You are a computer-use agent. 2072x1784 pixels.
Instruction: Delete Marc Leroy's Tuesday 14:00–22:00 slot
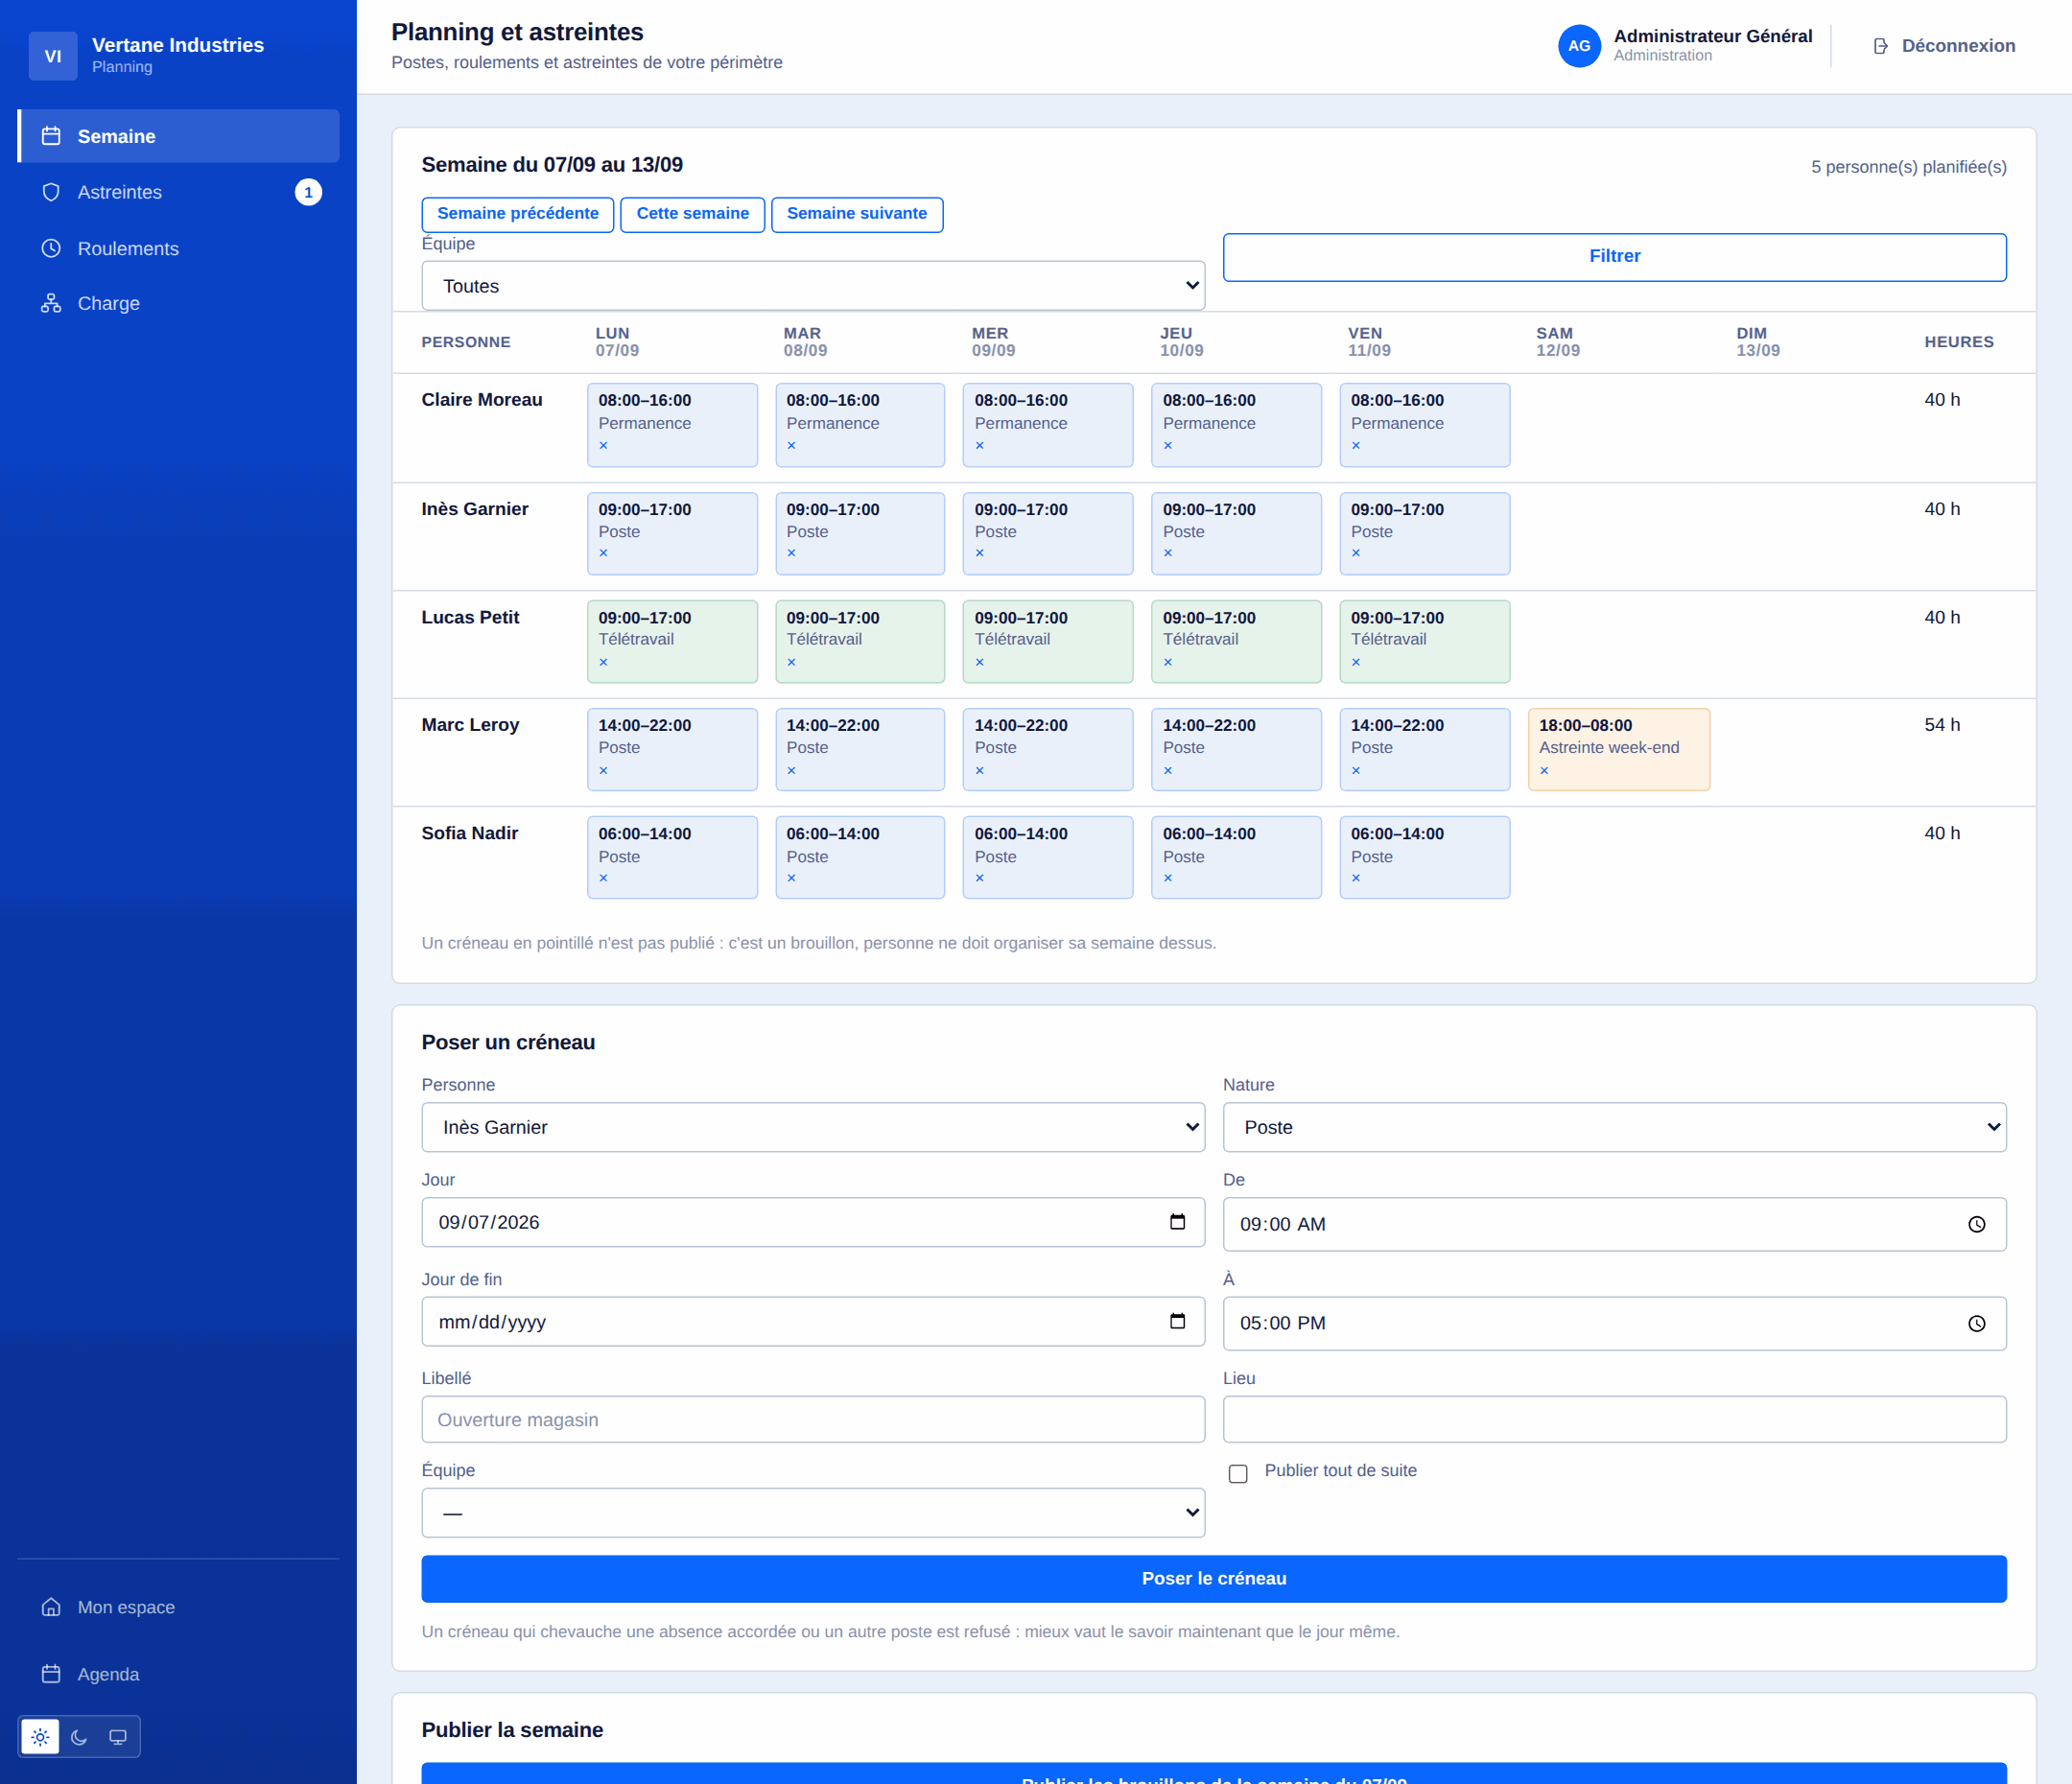tap(791, 771)
